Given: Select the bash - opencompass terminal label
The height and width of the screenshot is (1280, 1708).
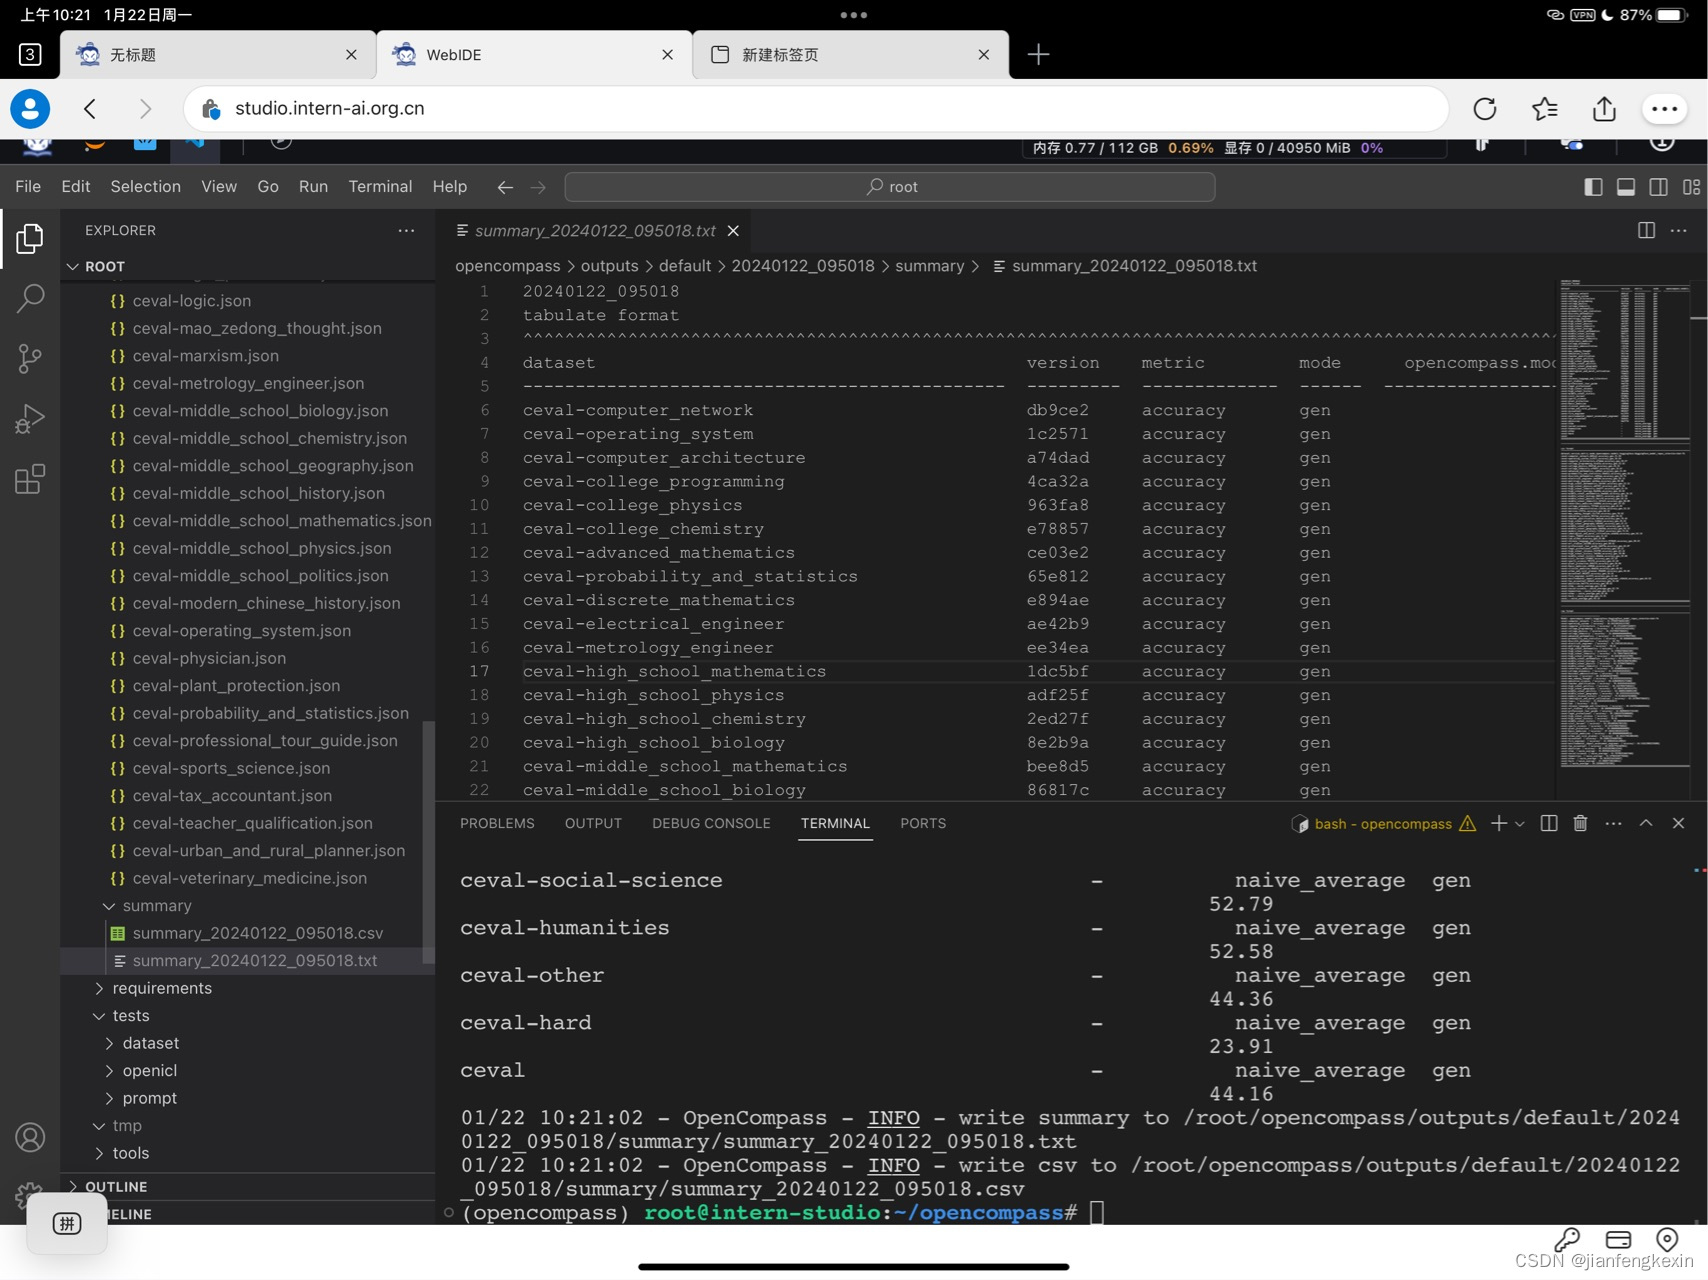Looking at the screenshot, I should [1382, 824].
